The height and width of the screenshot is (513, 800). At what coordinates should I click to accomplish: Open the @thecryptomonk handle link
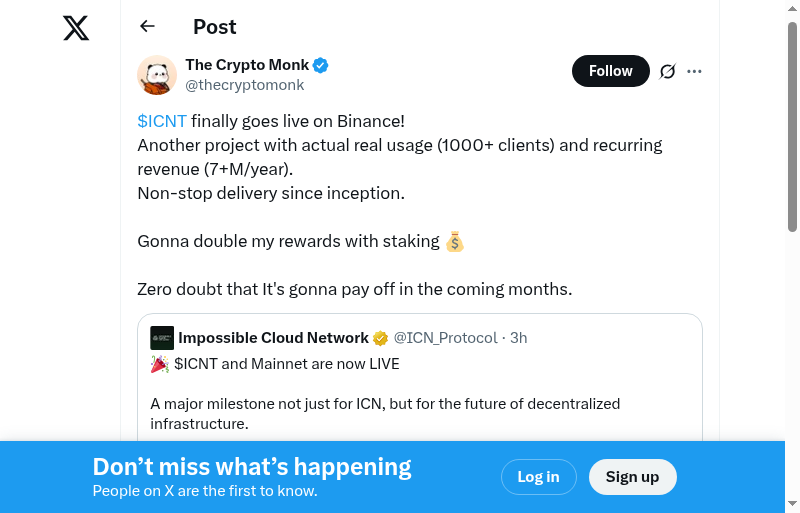tap(245, 85)
